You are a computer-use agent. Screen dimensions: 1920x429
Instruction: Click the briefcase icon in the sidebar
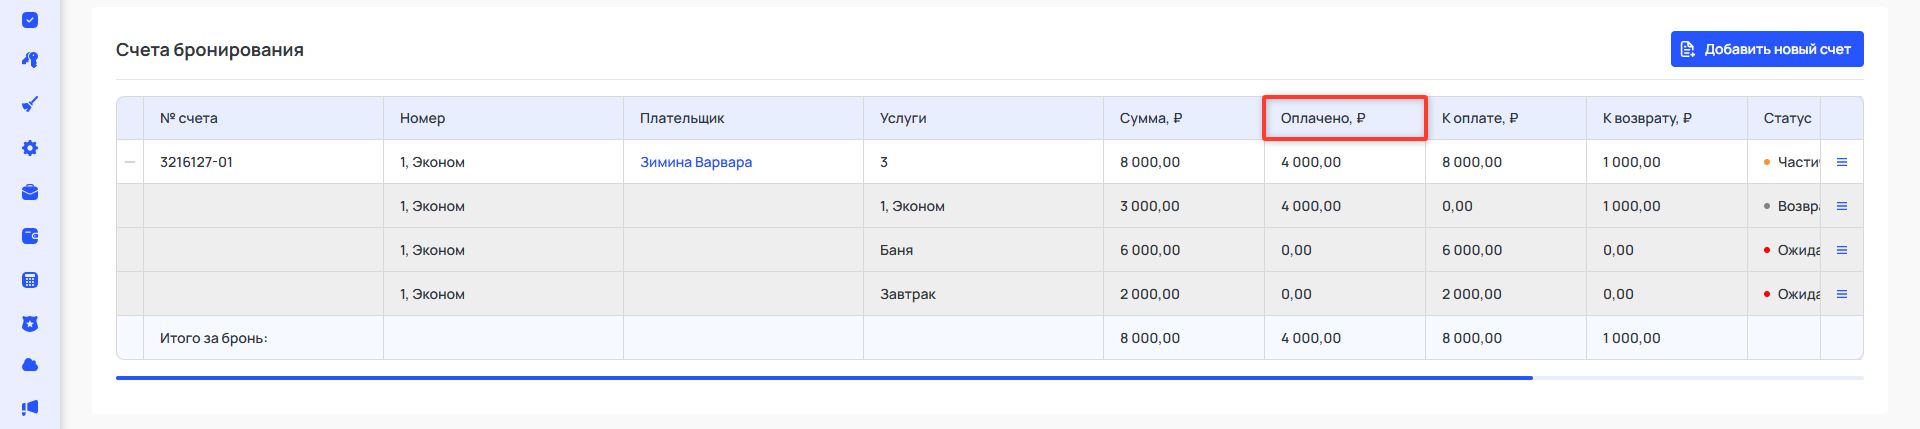point(30,192)
